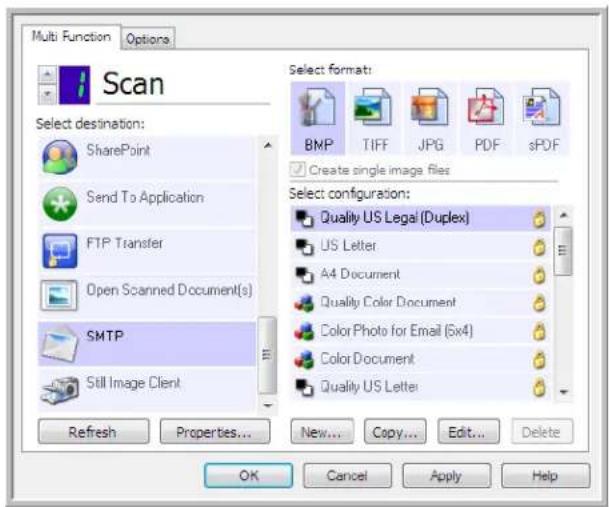Click color icon beside Color Document
The width and height of the screenshot is (609, 507).
pos(304,359)
